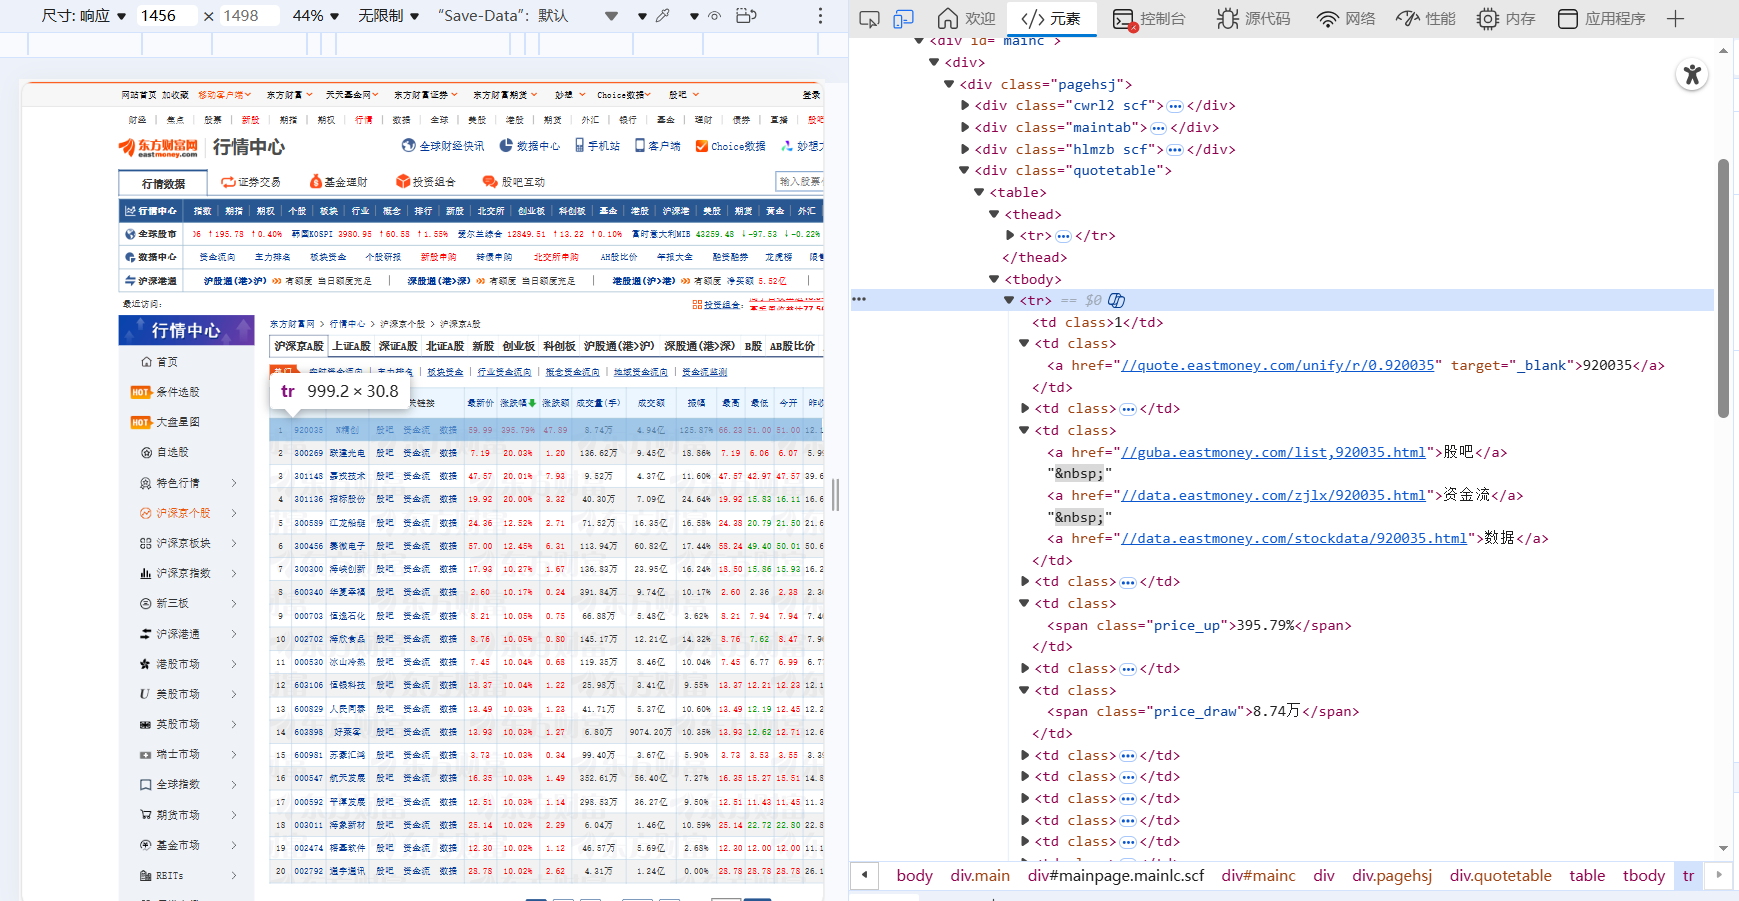Image resolution: width=1739 pixels, height=901 pixels.
Task: Open the 尺寸: 响应 dimensions dropdown
Action: click(84, 16)
